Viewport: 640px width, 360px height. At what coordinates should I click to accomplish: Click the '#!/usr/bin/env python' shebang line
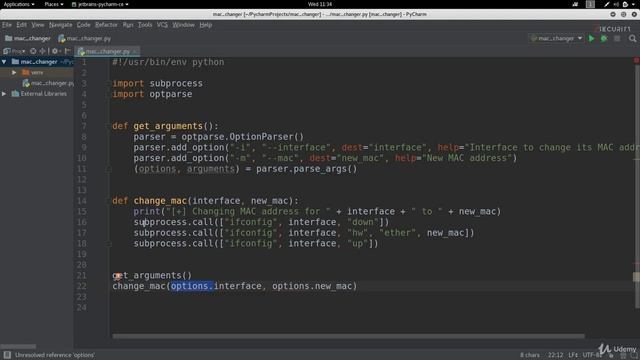click(x=168, y=62)
